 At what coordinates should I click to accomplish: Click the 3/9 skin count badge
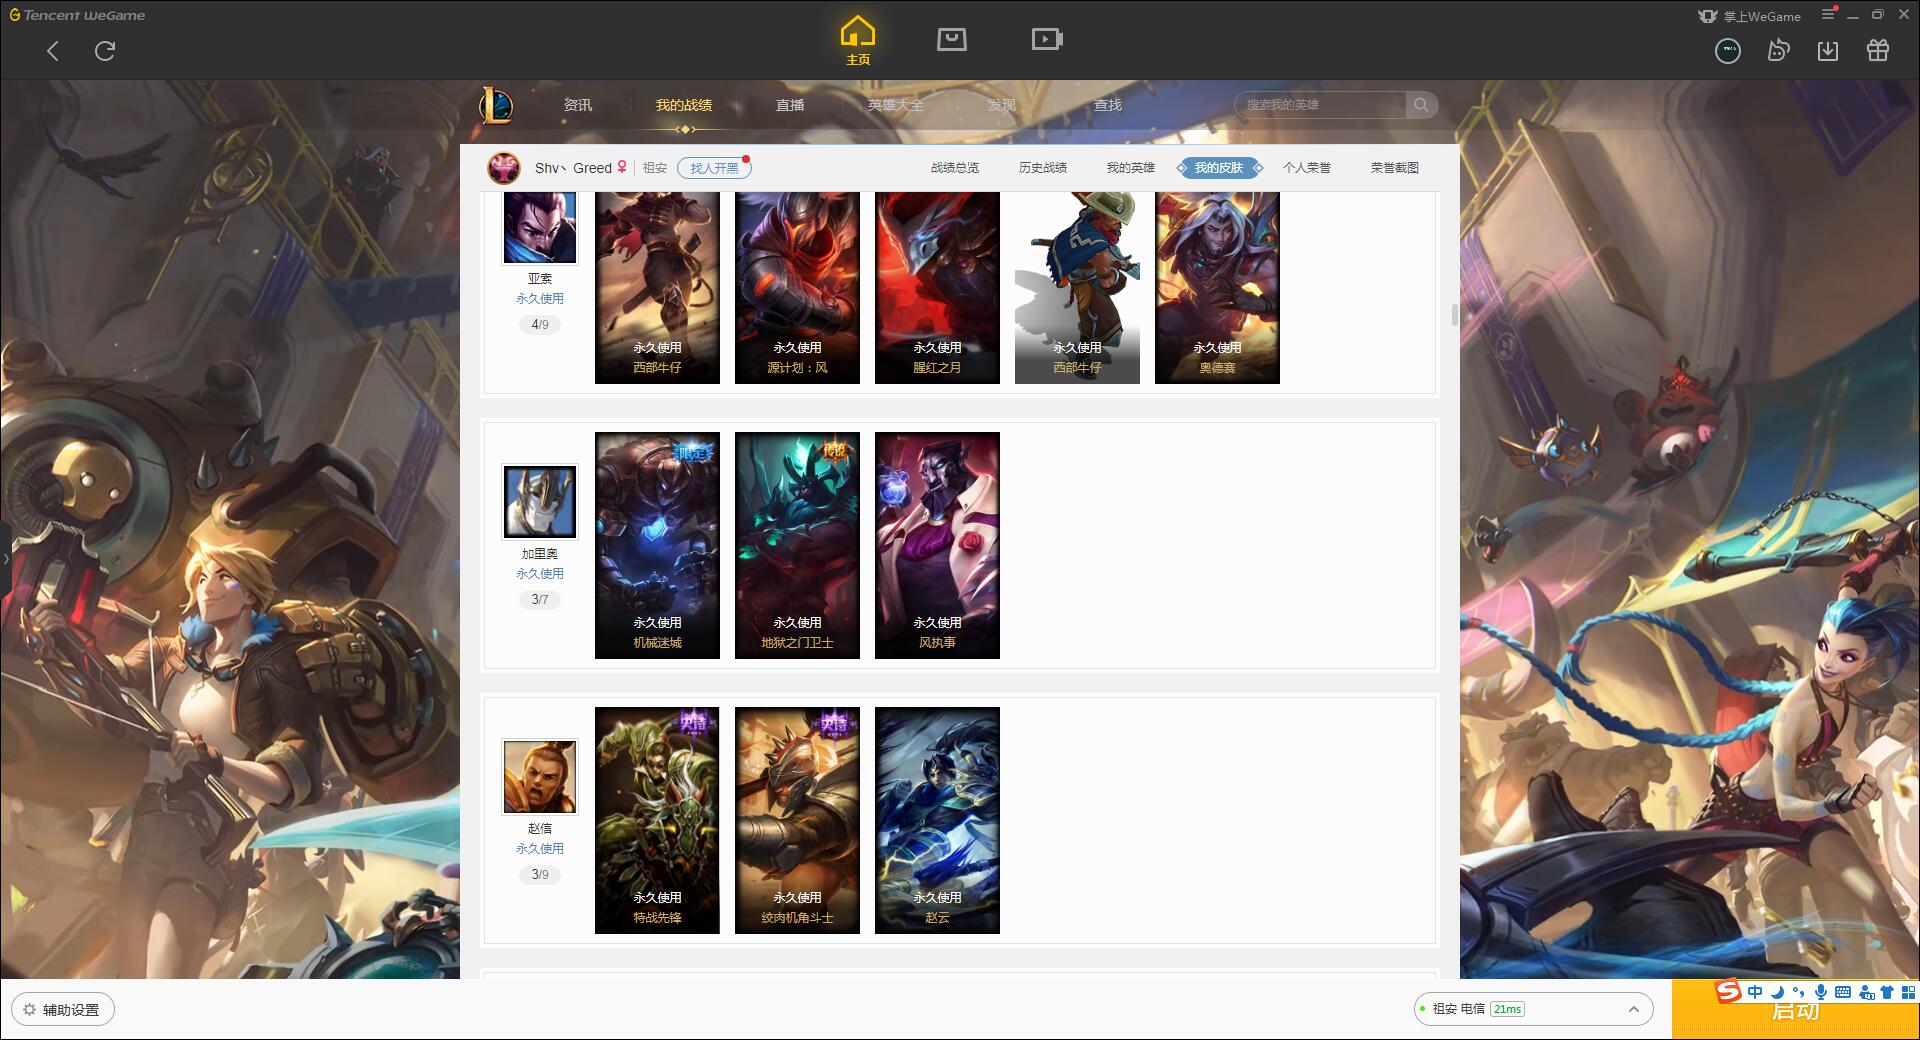pos(540,874)
